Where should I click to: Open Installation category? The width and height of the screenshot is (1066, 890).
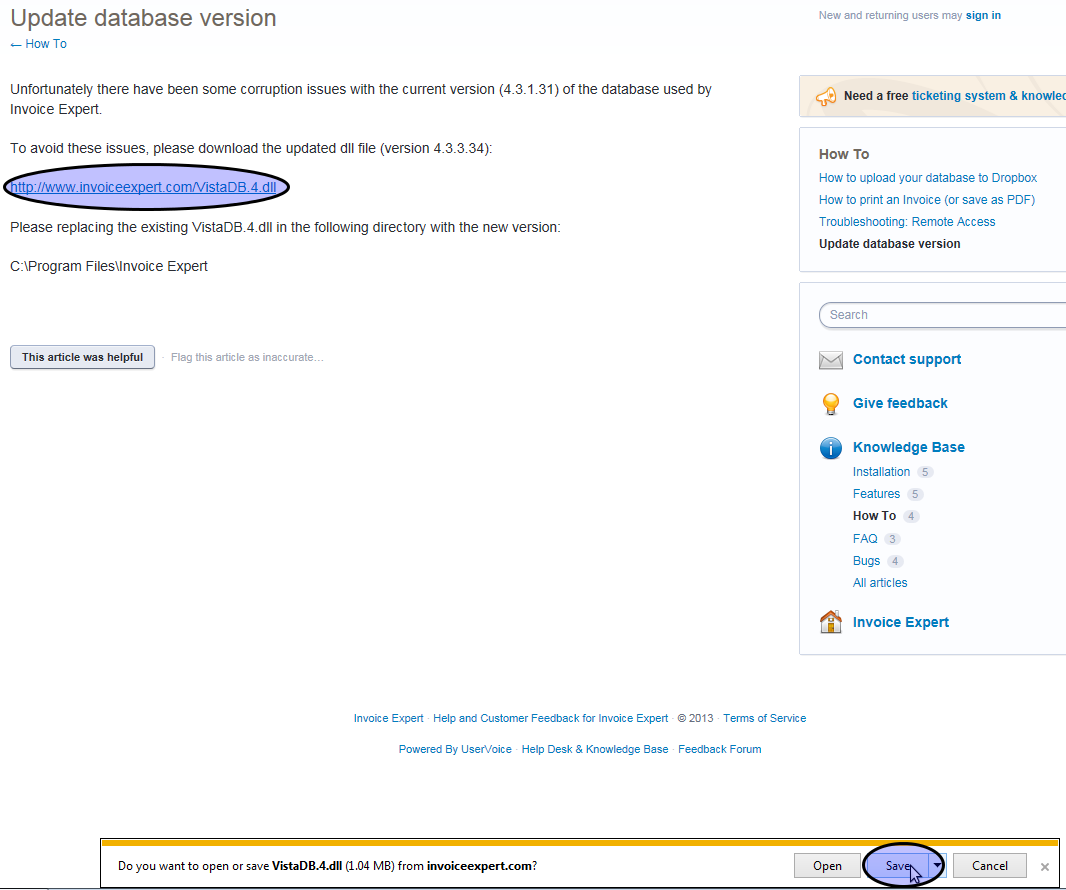coord(881,472)
